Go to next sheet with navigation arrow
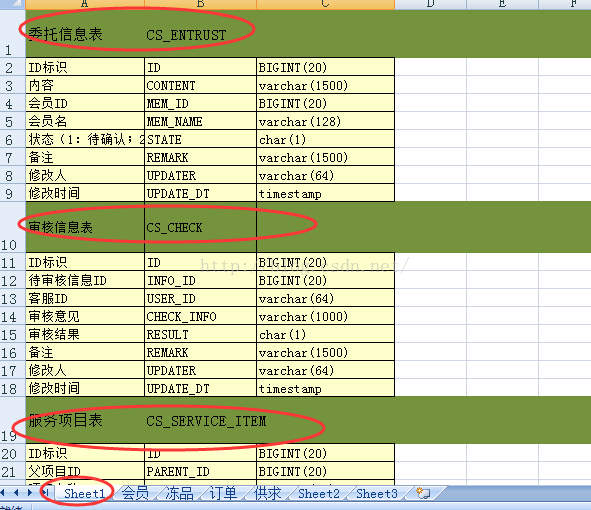Screen dimensions: 591x510 point(30,492)
